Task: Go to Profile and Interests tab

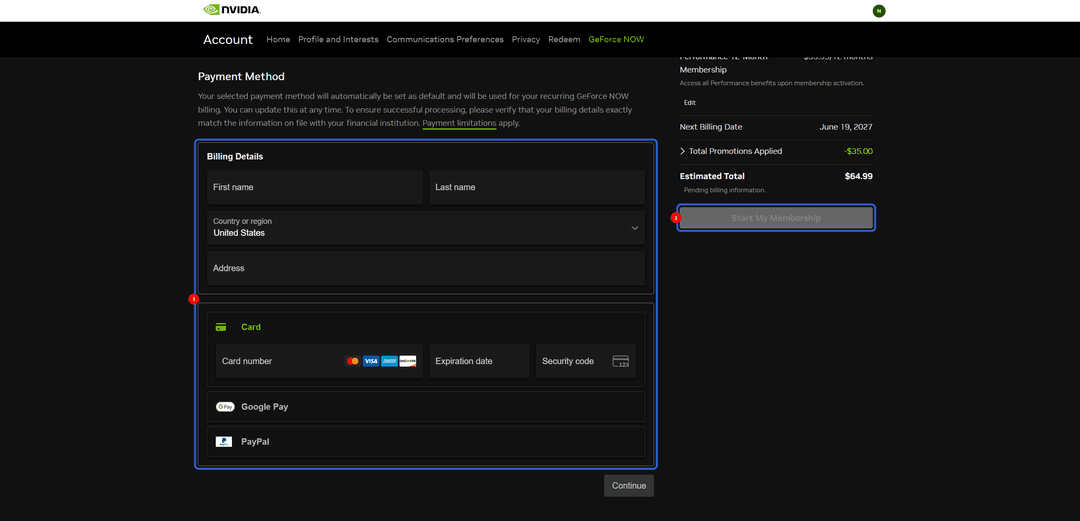Action: click(338, 39)
